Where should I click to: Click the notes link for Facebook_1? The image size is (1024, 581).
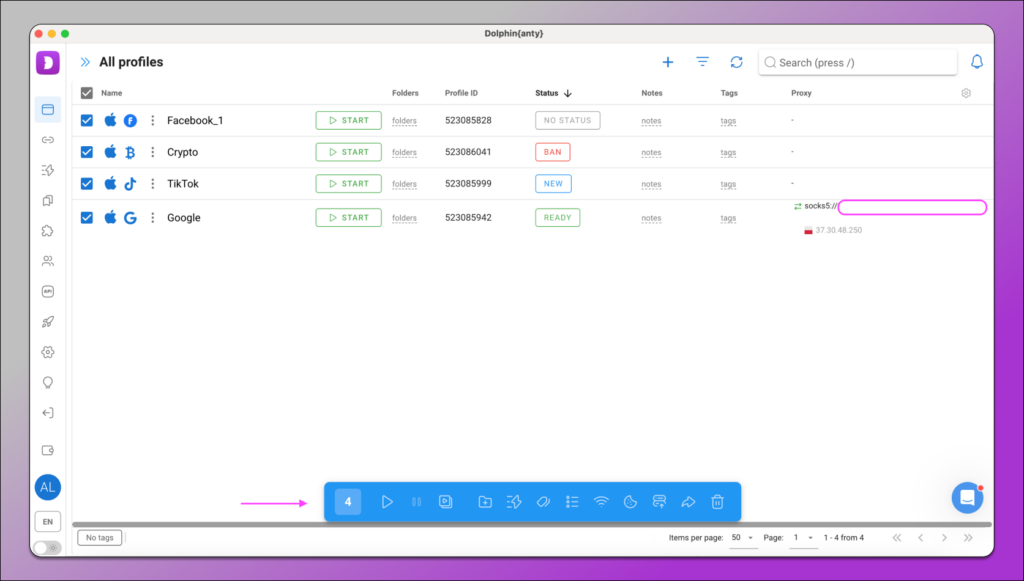[x=651, y=121]
